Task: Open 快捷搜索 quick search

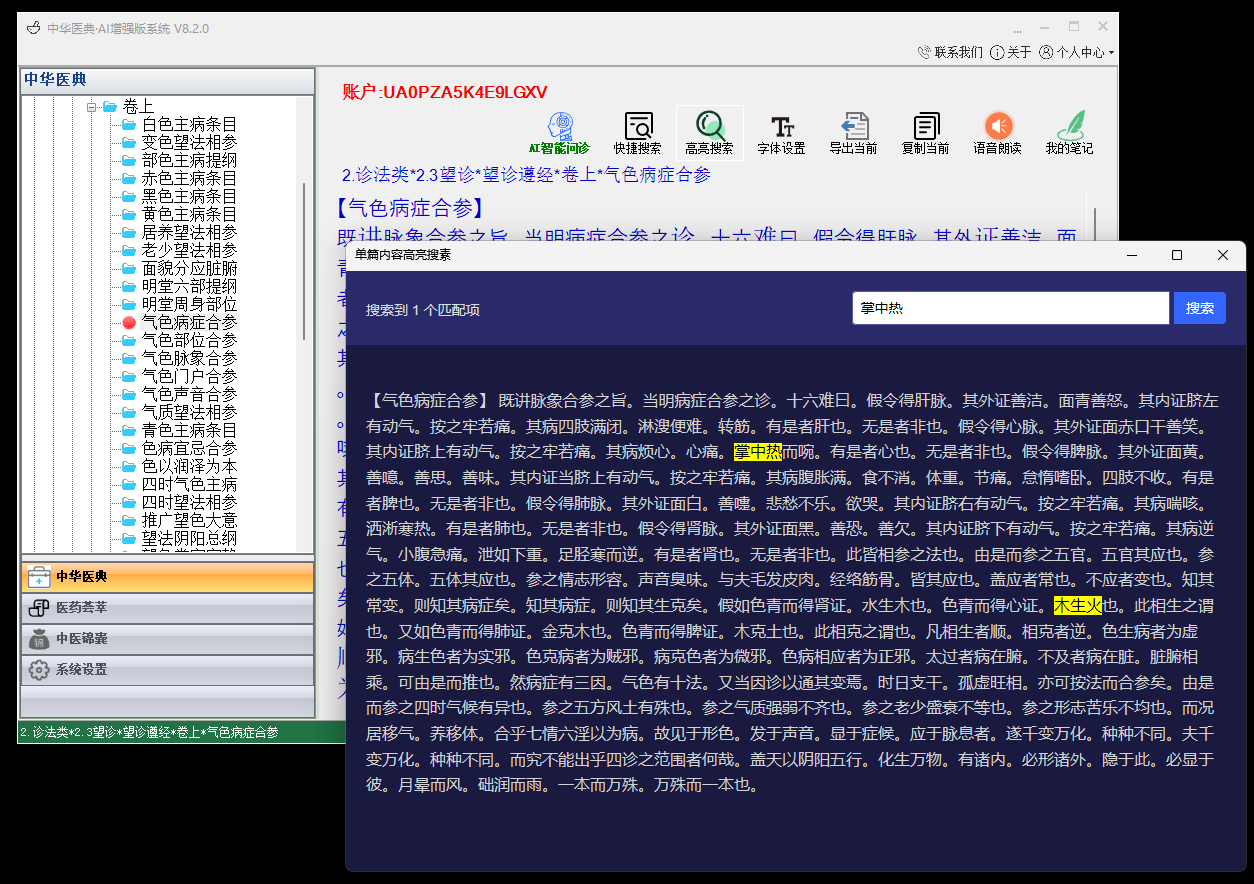Action: [x=637, y=132]
